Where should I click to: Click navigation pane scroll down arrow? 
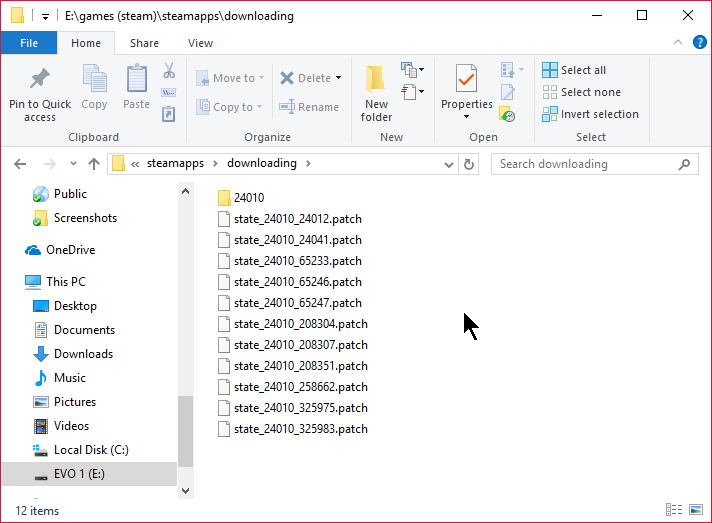pyautogui.click(x=185, y=491)
